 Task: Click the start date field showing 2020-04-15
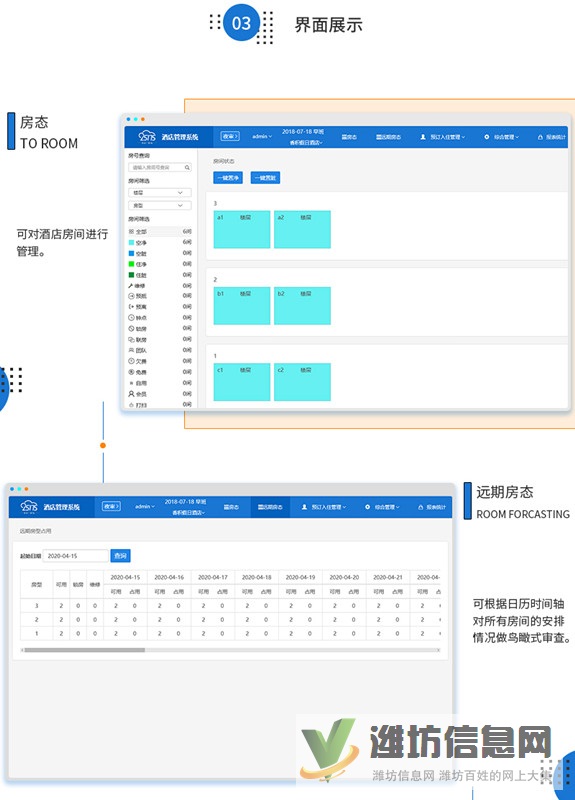tap(76, 556)
